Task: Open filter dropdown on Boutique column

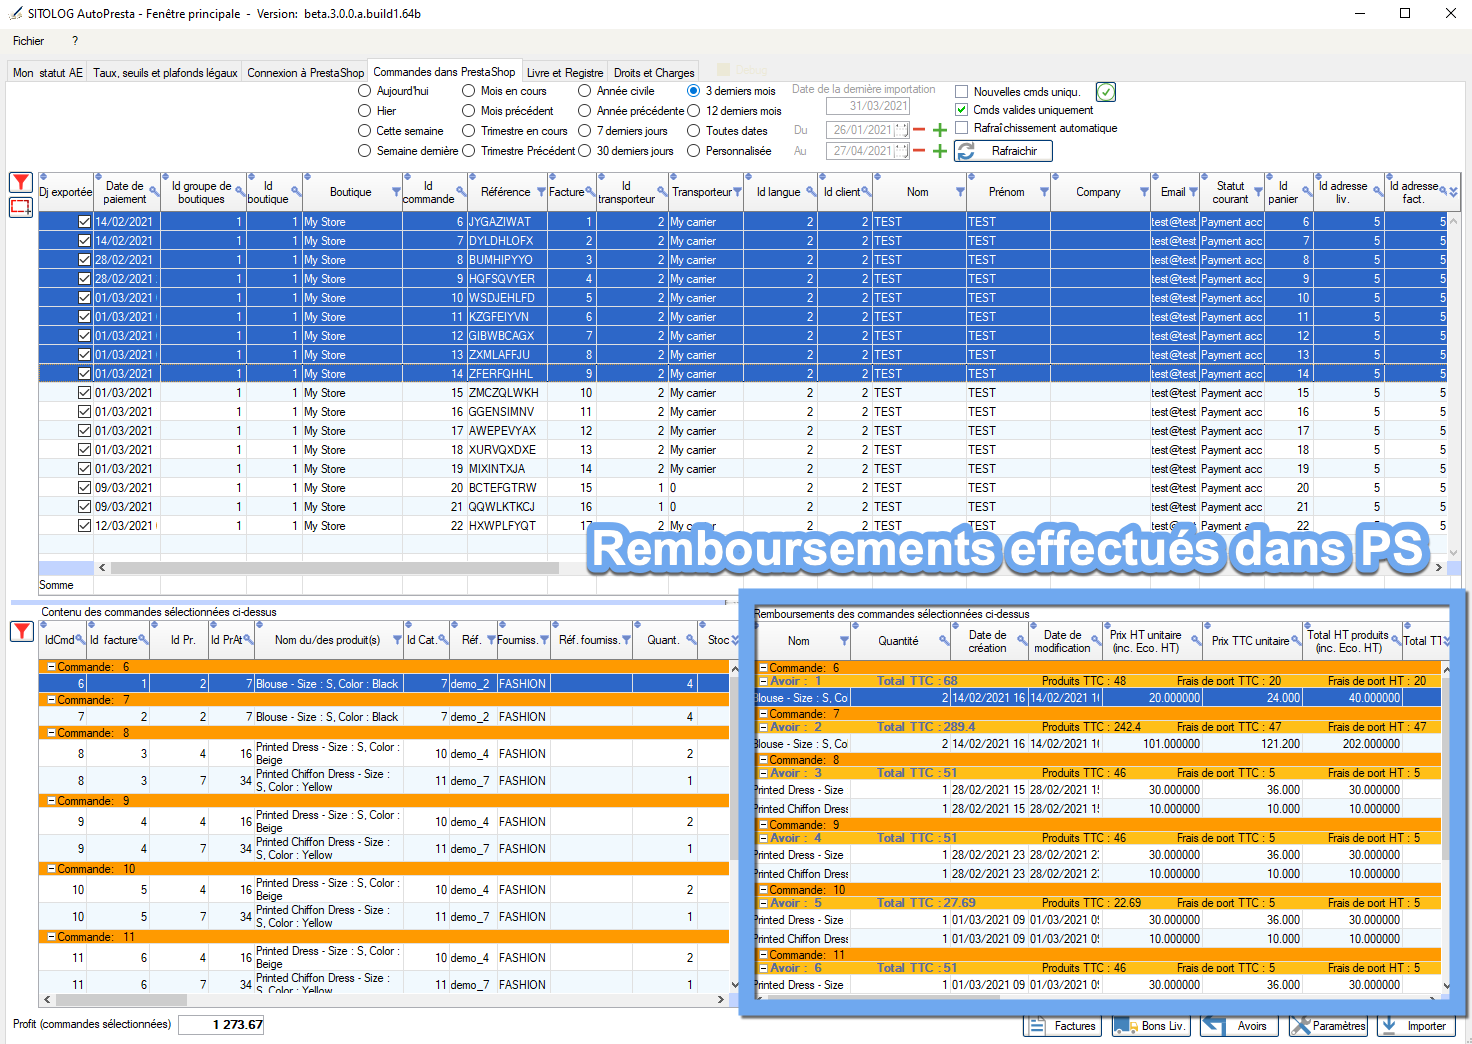Action: 396,192
